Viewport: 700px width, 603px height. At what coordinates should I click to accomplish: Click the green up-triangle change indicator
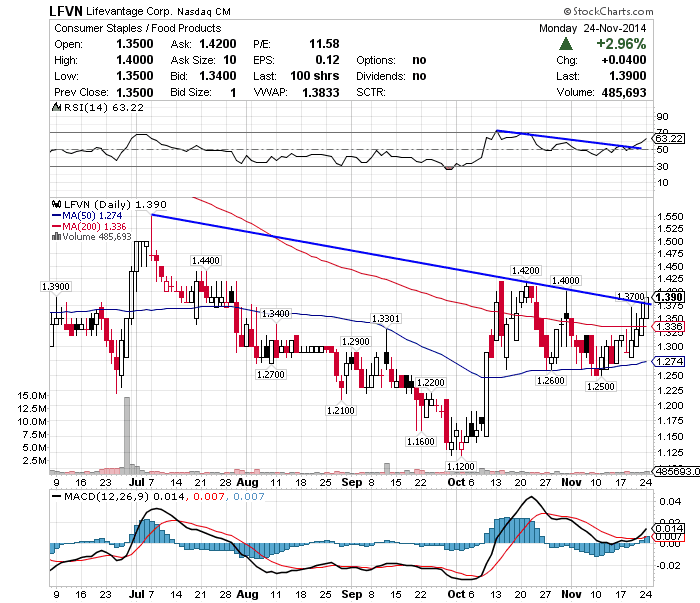[566, 44]
